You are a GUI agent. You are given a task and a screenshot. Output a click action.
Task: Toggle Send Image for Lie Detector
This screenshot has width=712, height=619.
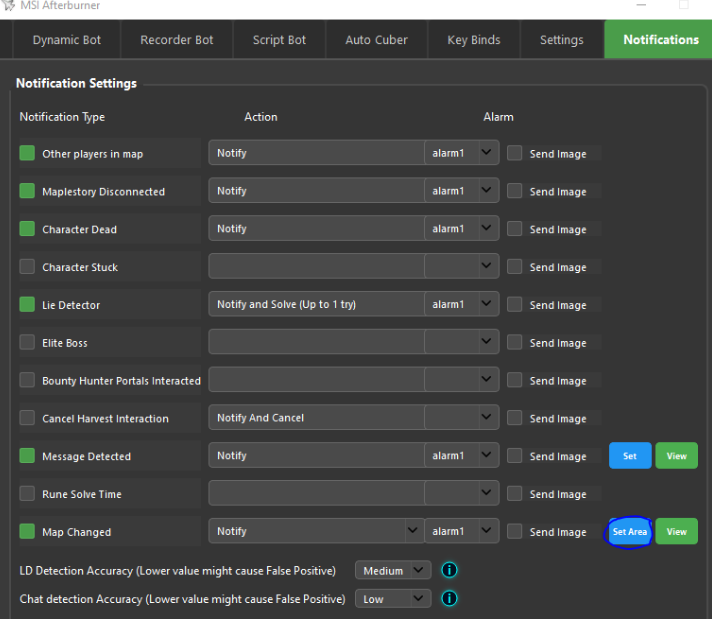[x=515, y=305]
